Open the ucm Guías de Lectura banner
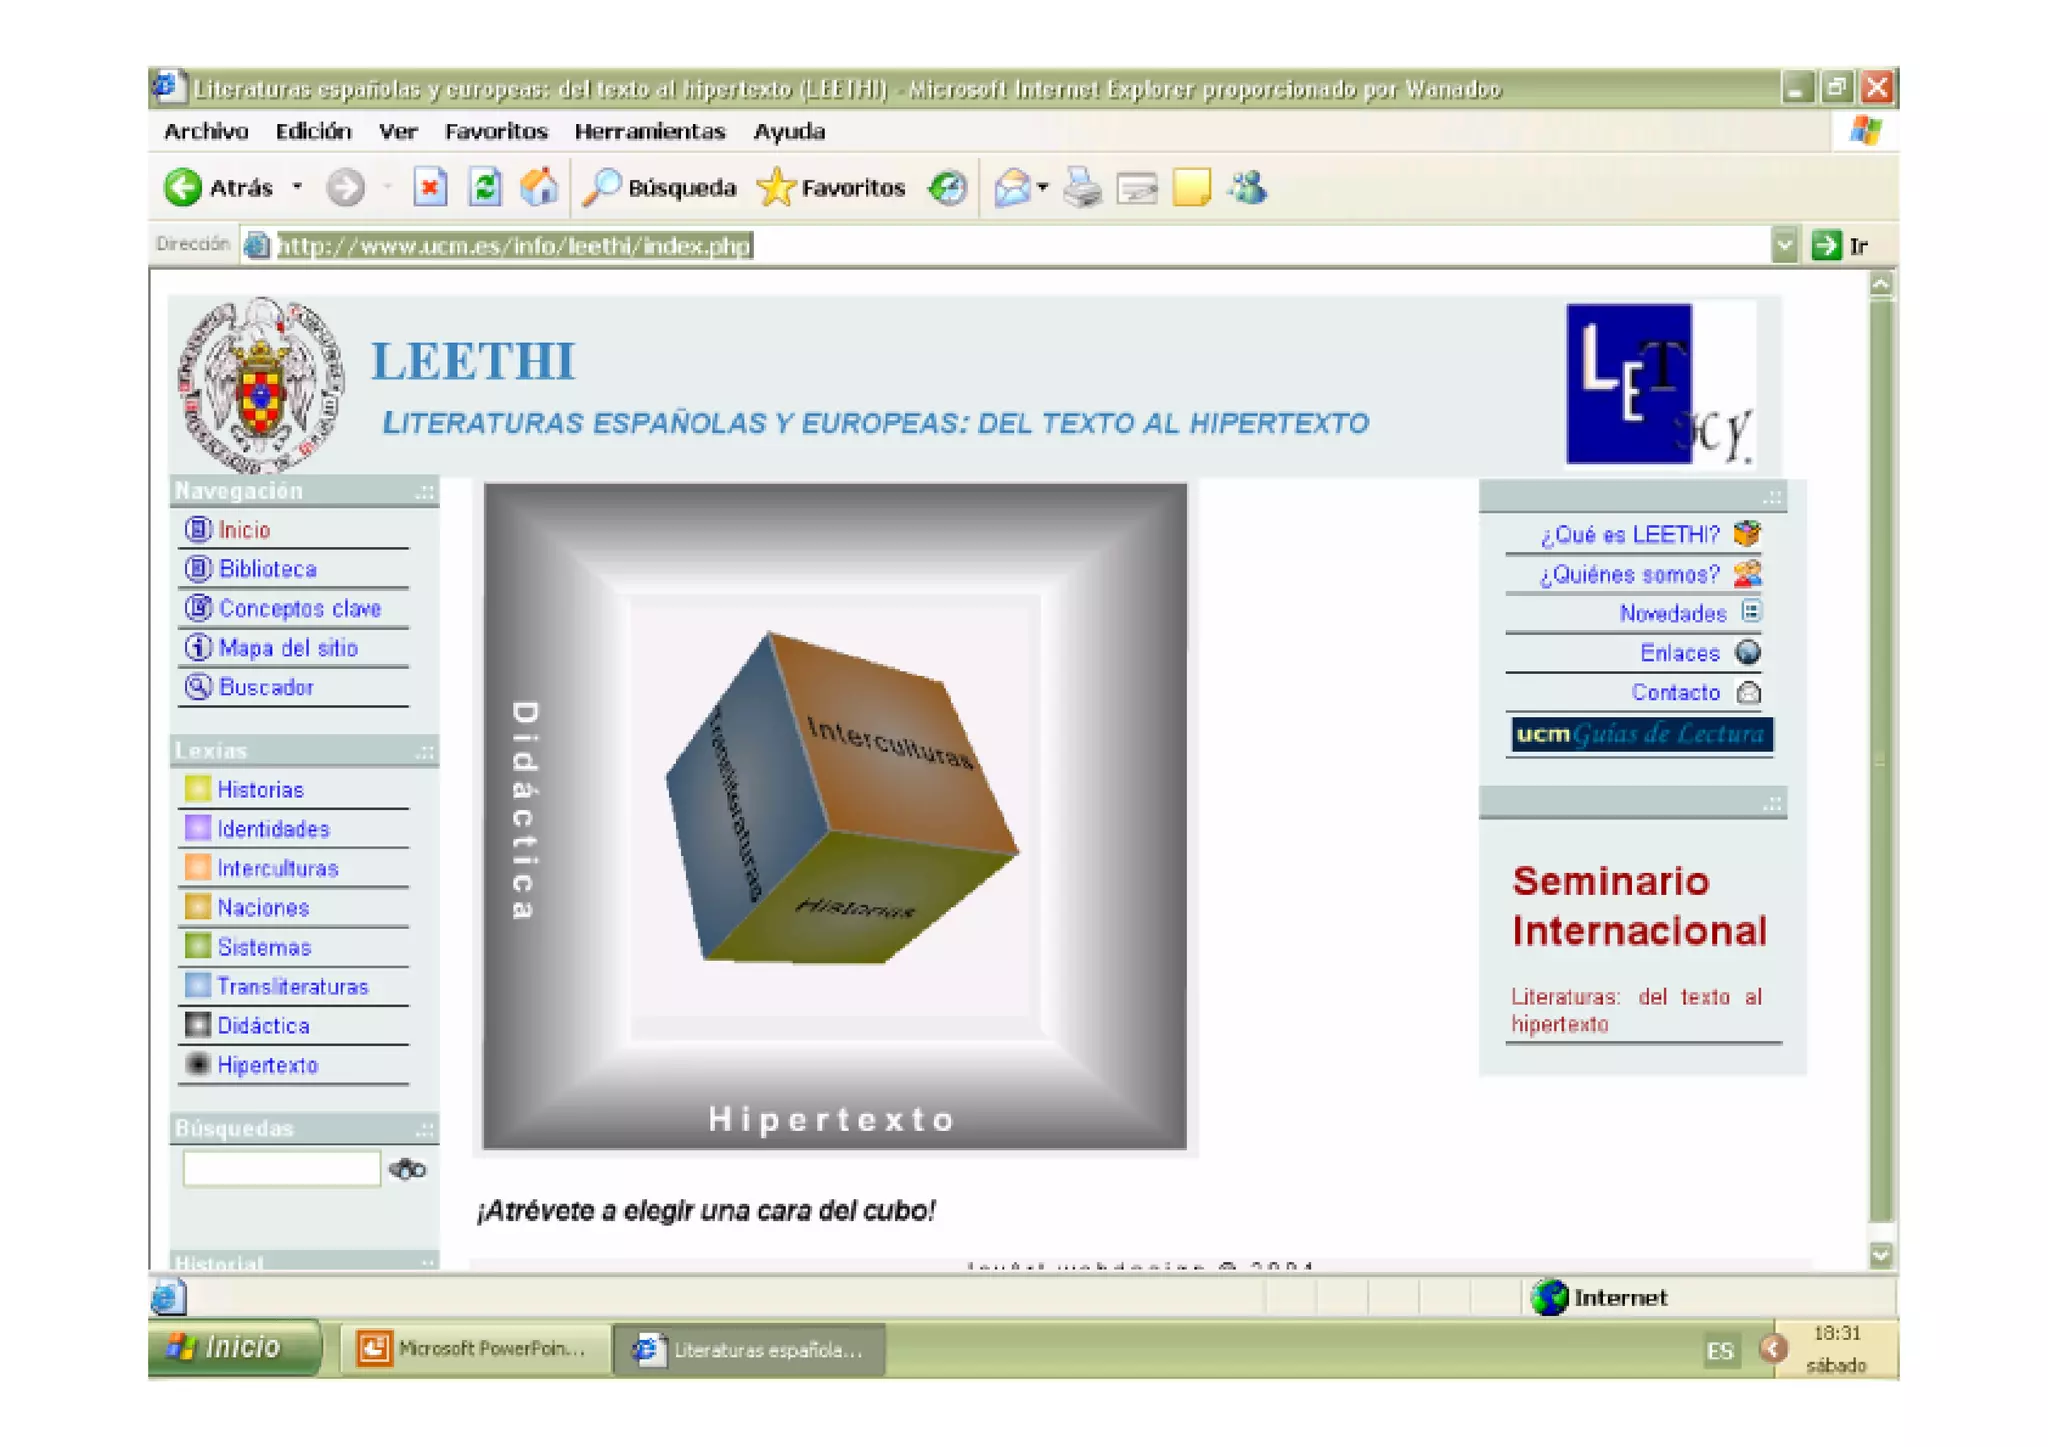Image resolution: width=2048 pixels, height=1447 pixels. pos(1641,734)
